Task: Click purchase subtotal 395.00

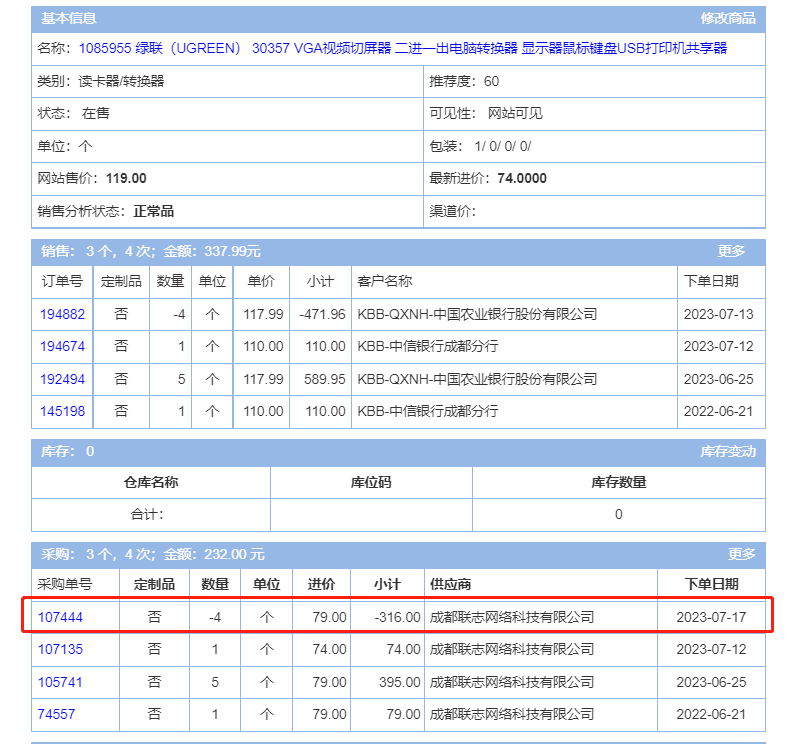Action: tap(399, 682)
